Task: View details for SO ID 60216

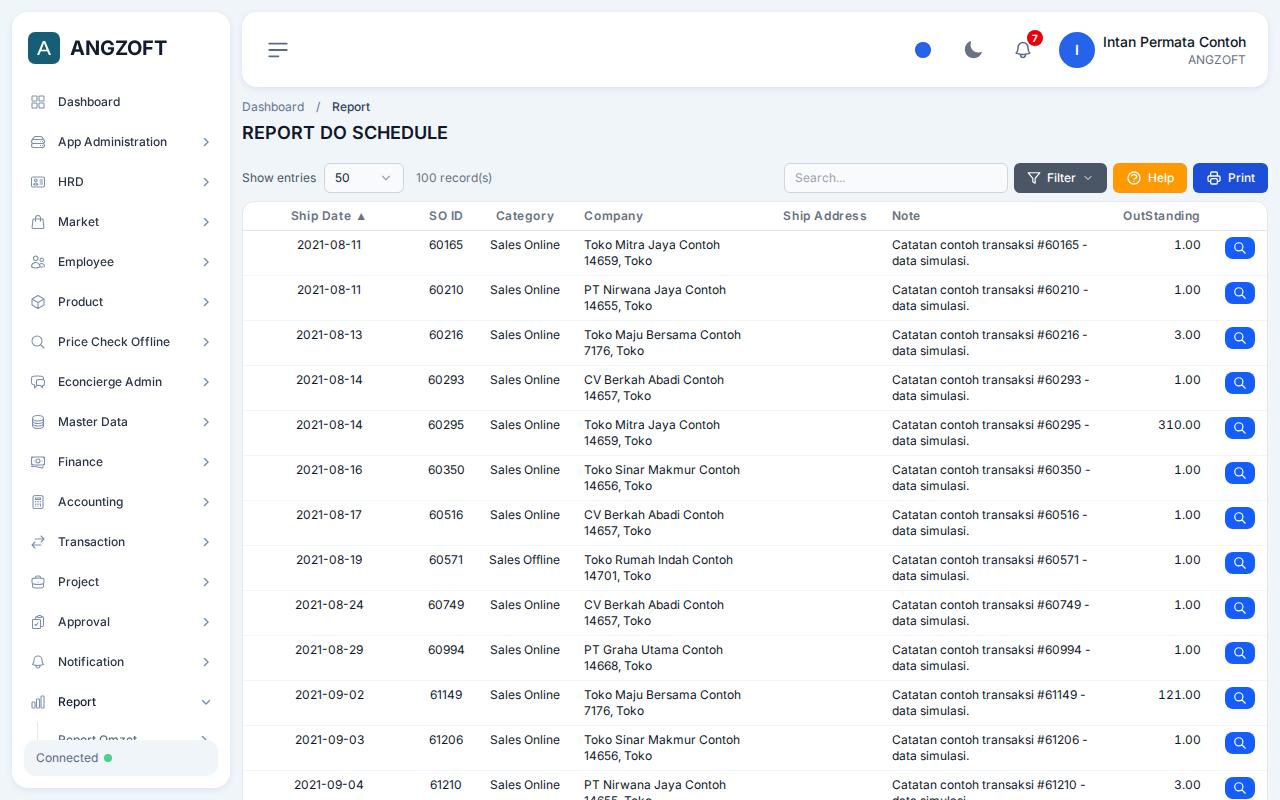Action: pyautogui.click(x=1240, y=338)
